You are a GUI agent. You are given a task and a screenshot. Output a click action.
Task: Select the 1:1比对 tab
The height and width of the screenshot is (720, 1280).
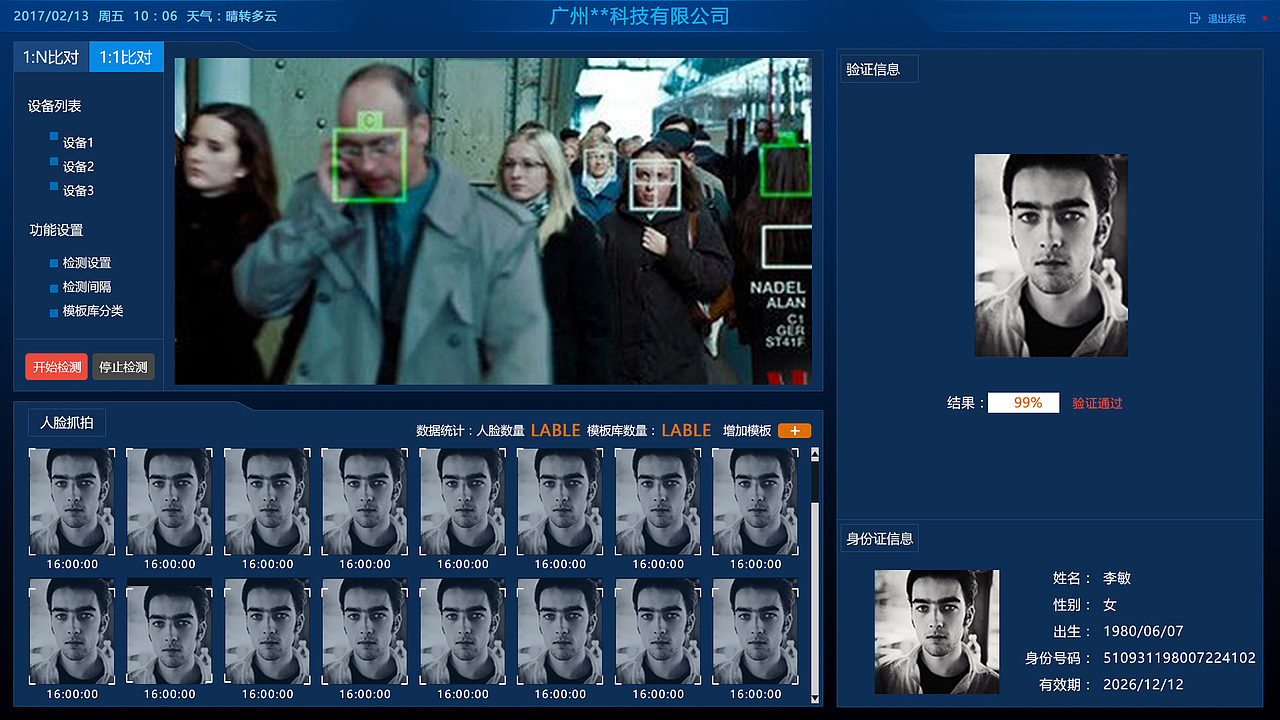126,57
